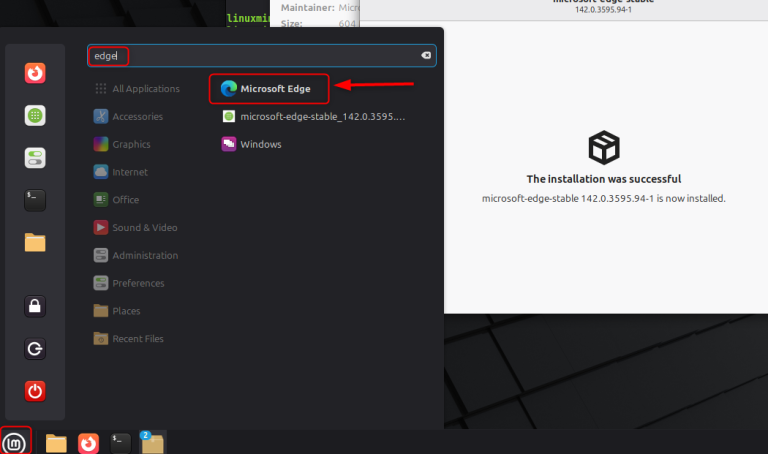The image size is (768, 454).
Task: Click the package box icon in installer window
Action: click(x=603, y=147)
